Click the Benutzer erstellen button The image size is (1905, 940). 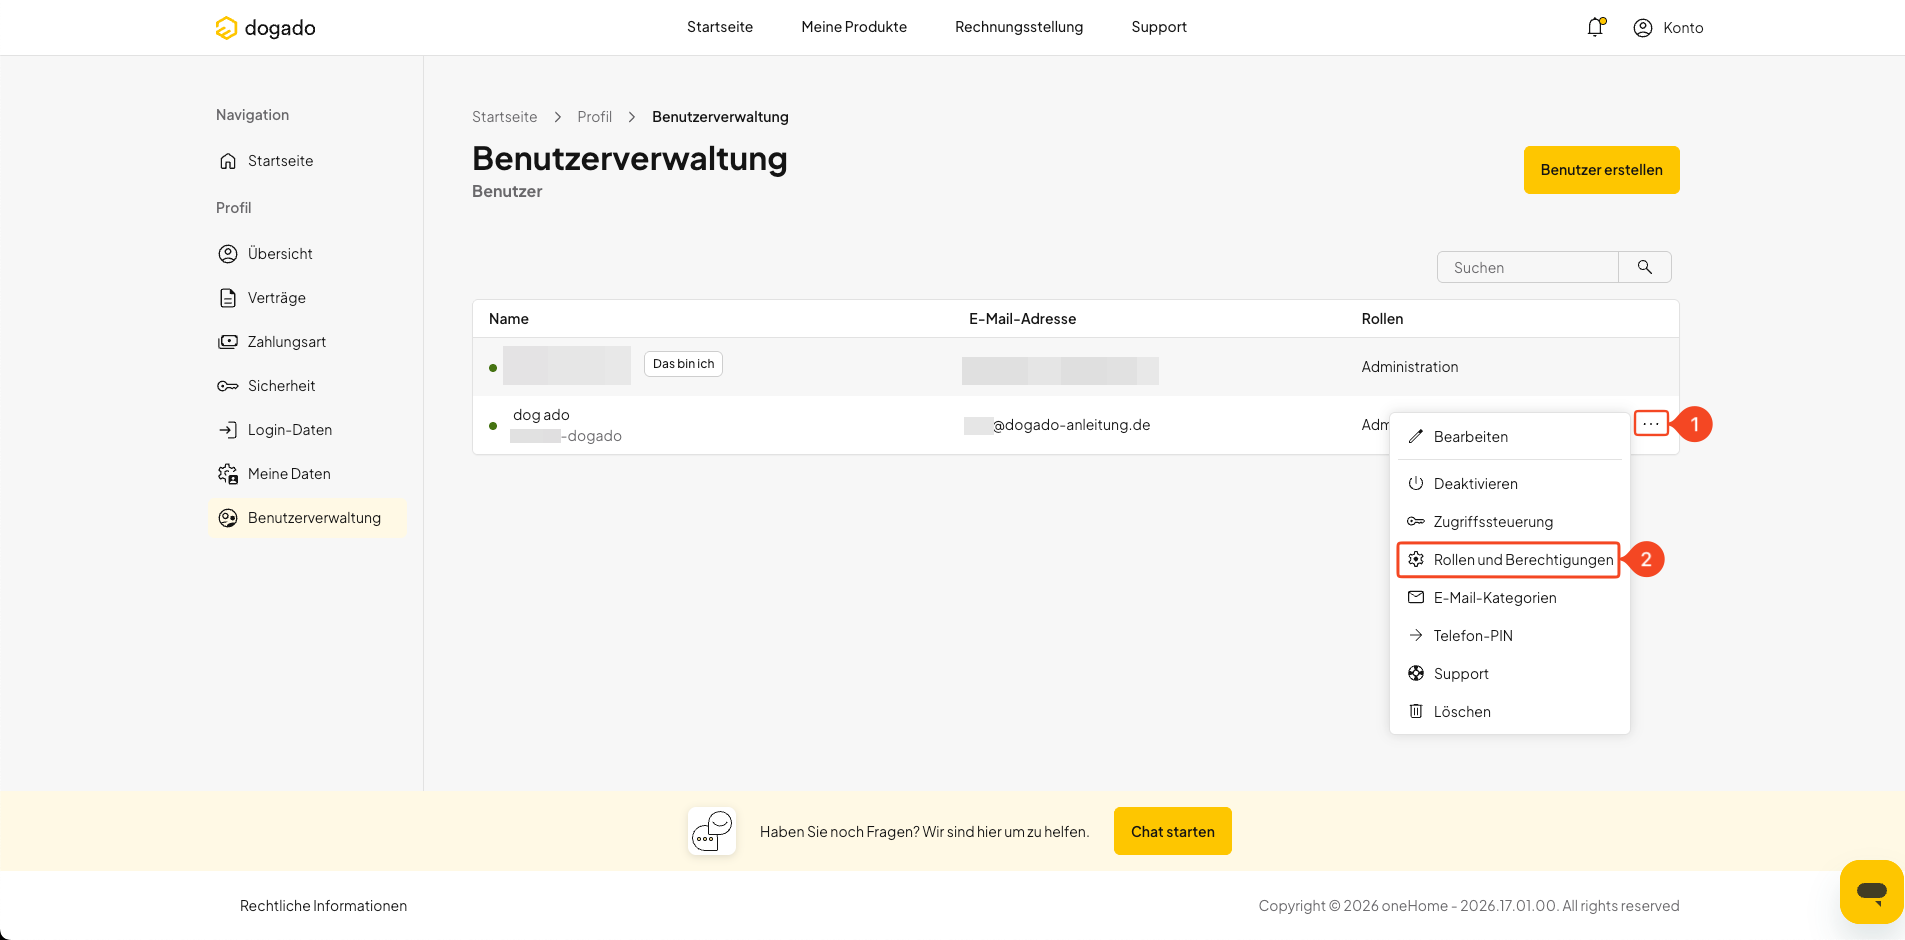point(1601,170)
